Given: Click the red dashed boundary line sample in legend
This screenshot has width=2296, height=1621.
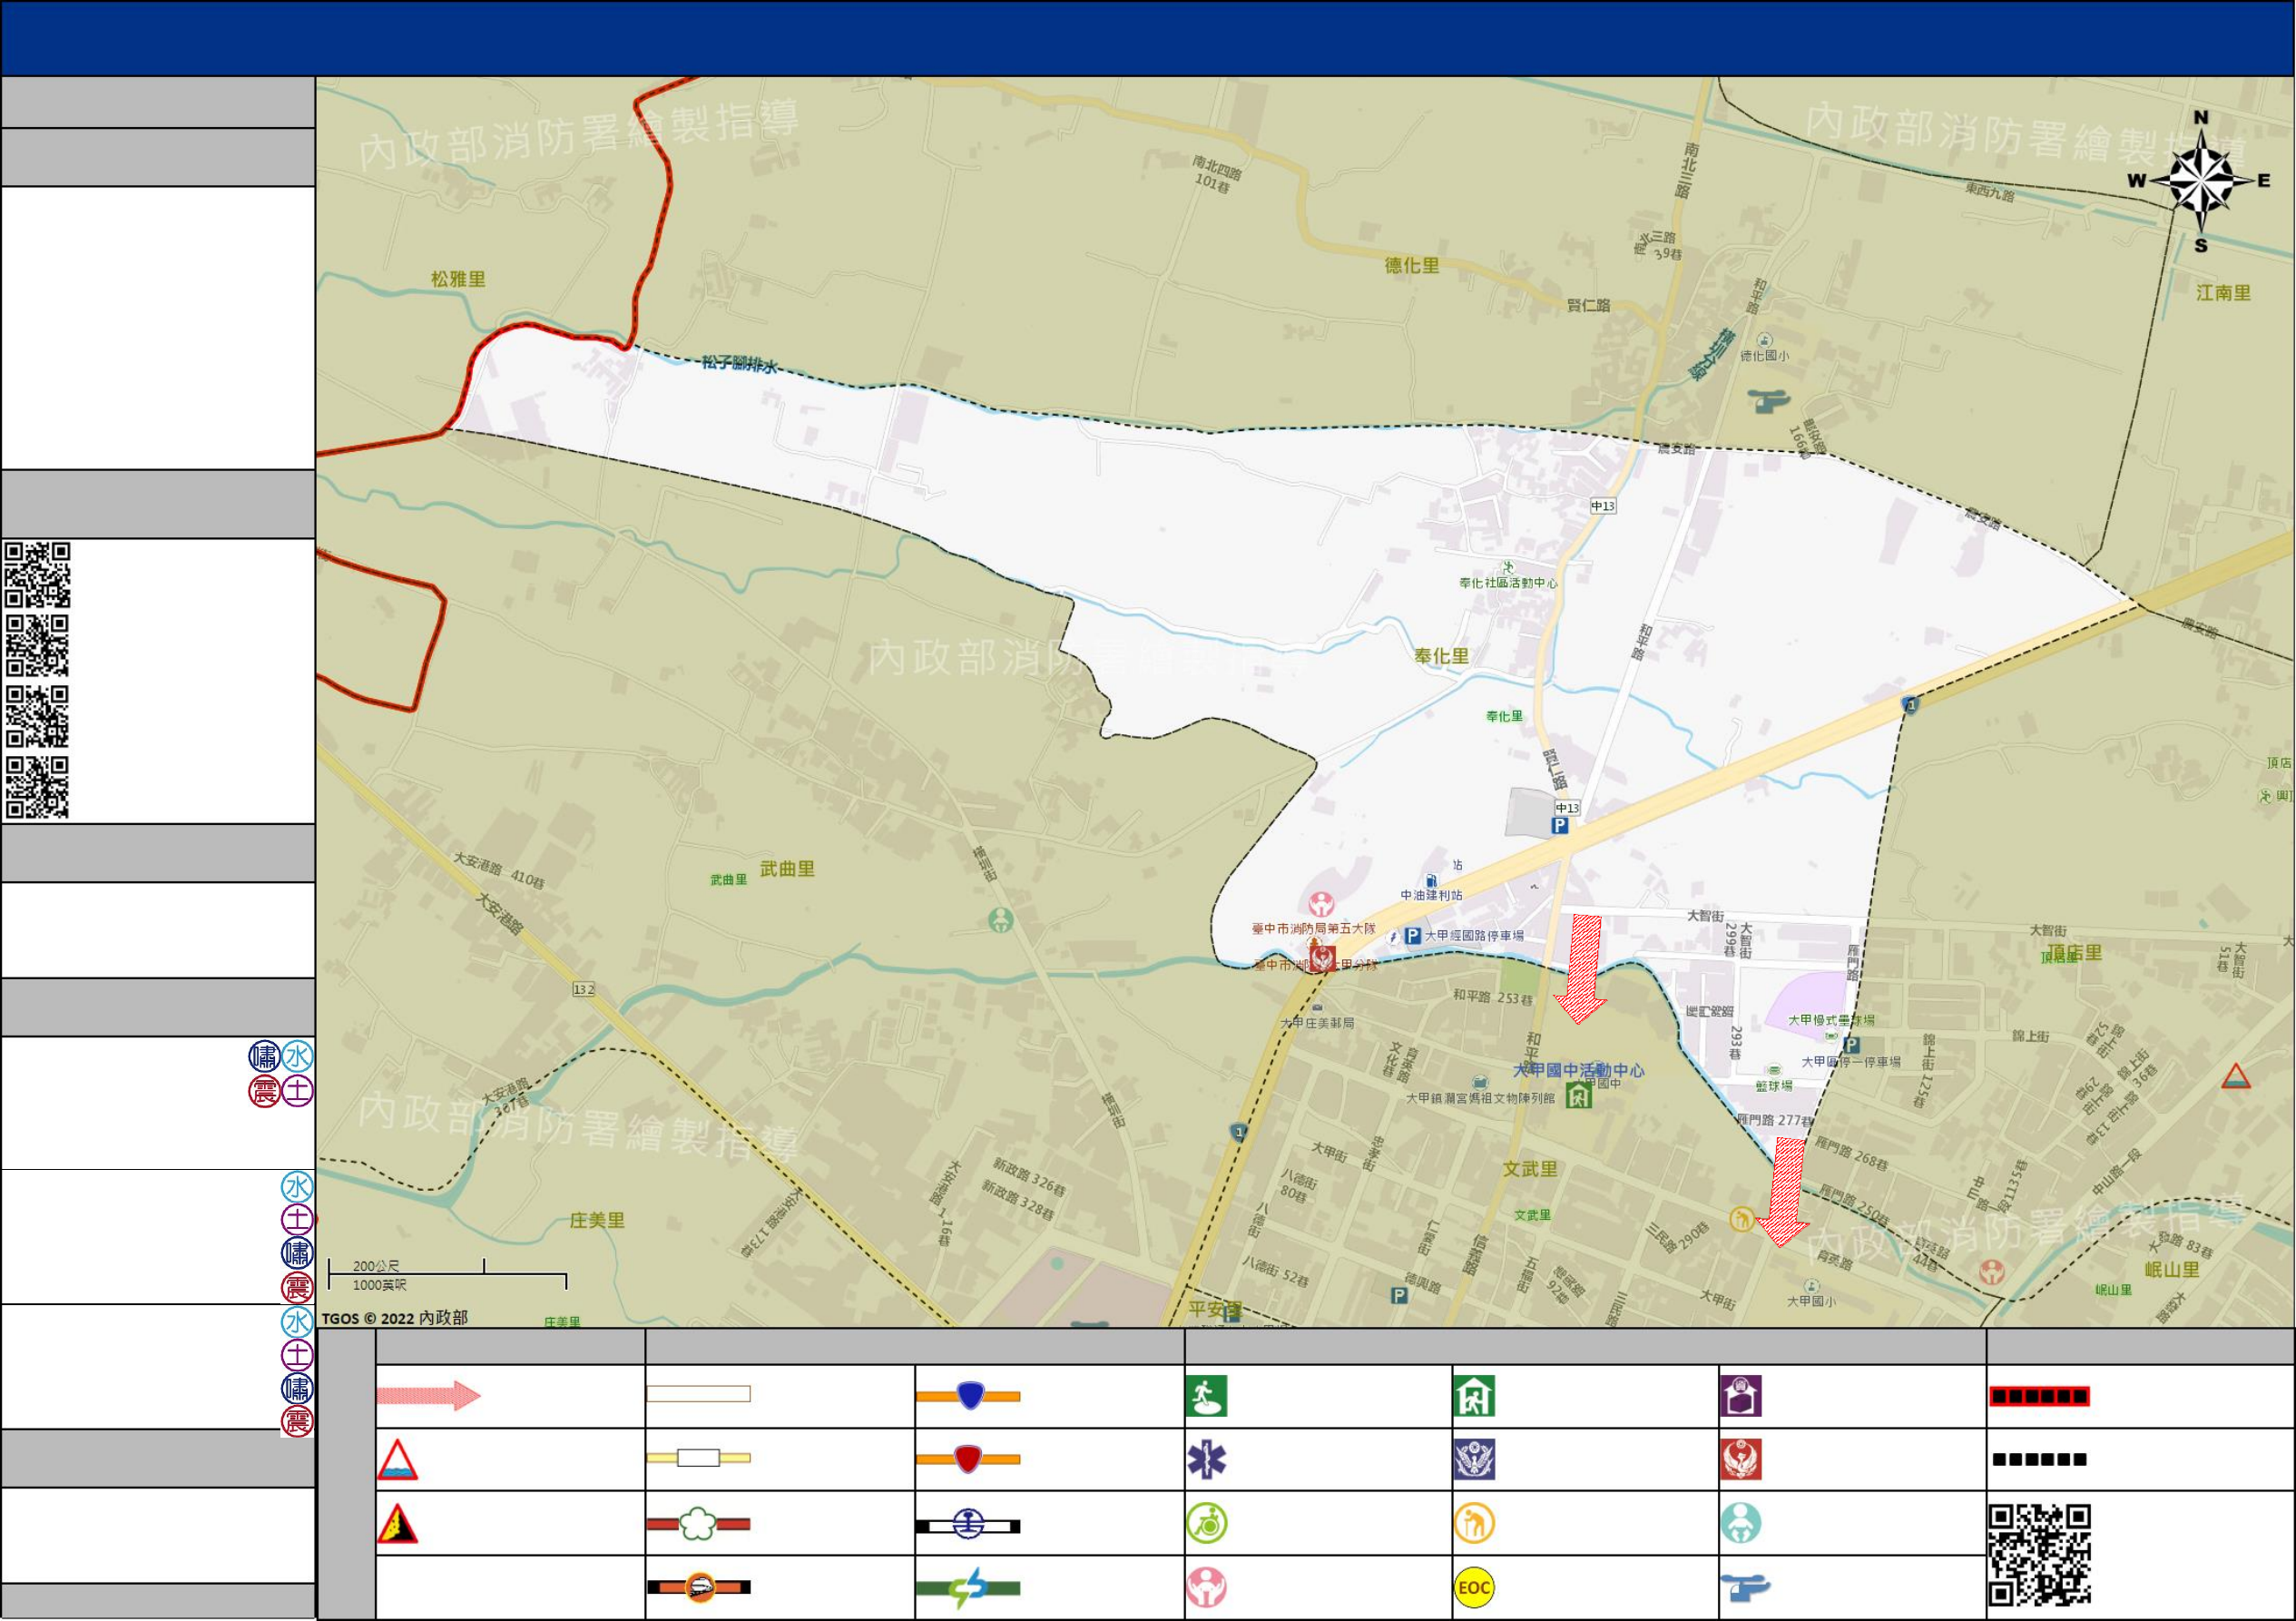Looking at the screenshot, I should point(2039,1397).
